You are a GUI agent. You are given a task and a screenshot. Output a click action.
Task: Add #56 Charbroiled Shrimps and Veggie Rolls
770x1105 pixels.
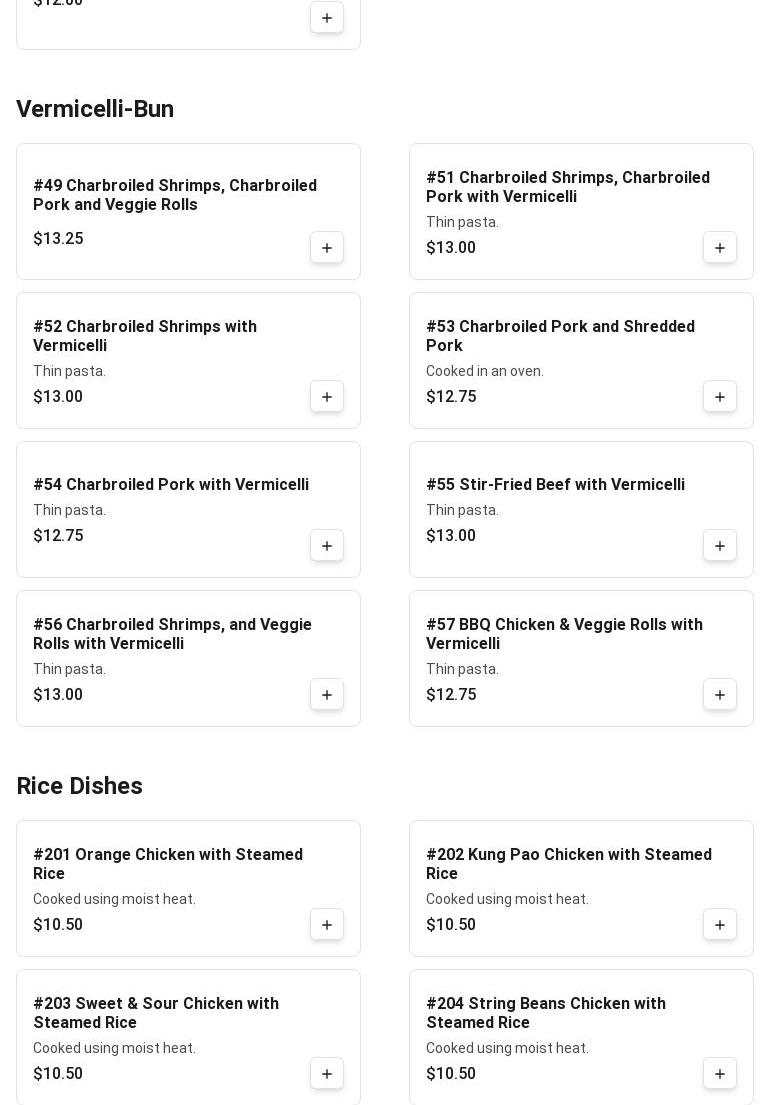tap(327, 695)
